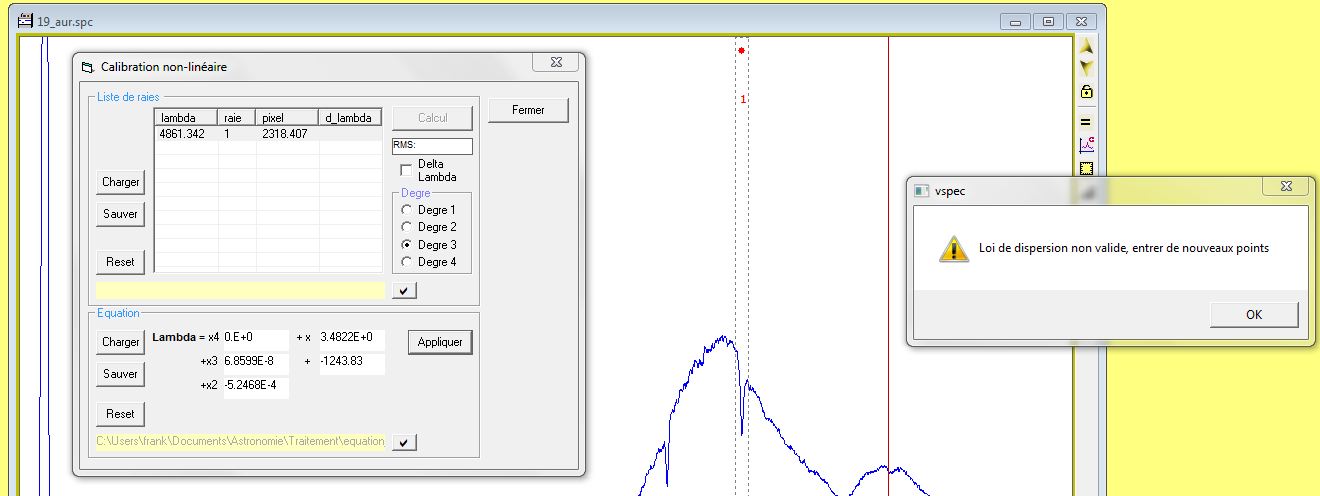
Task: Click Charger in Liste de raies
Action: tap(121, 182)
